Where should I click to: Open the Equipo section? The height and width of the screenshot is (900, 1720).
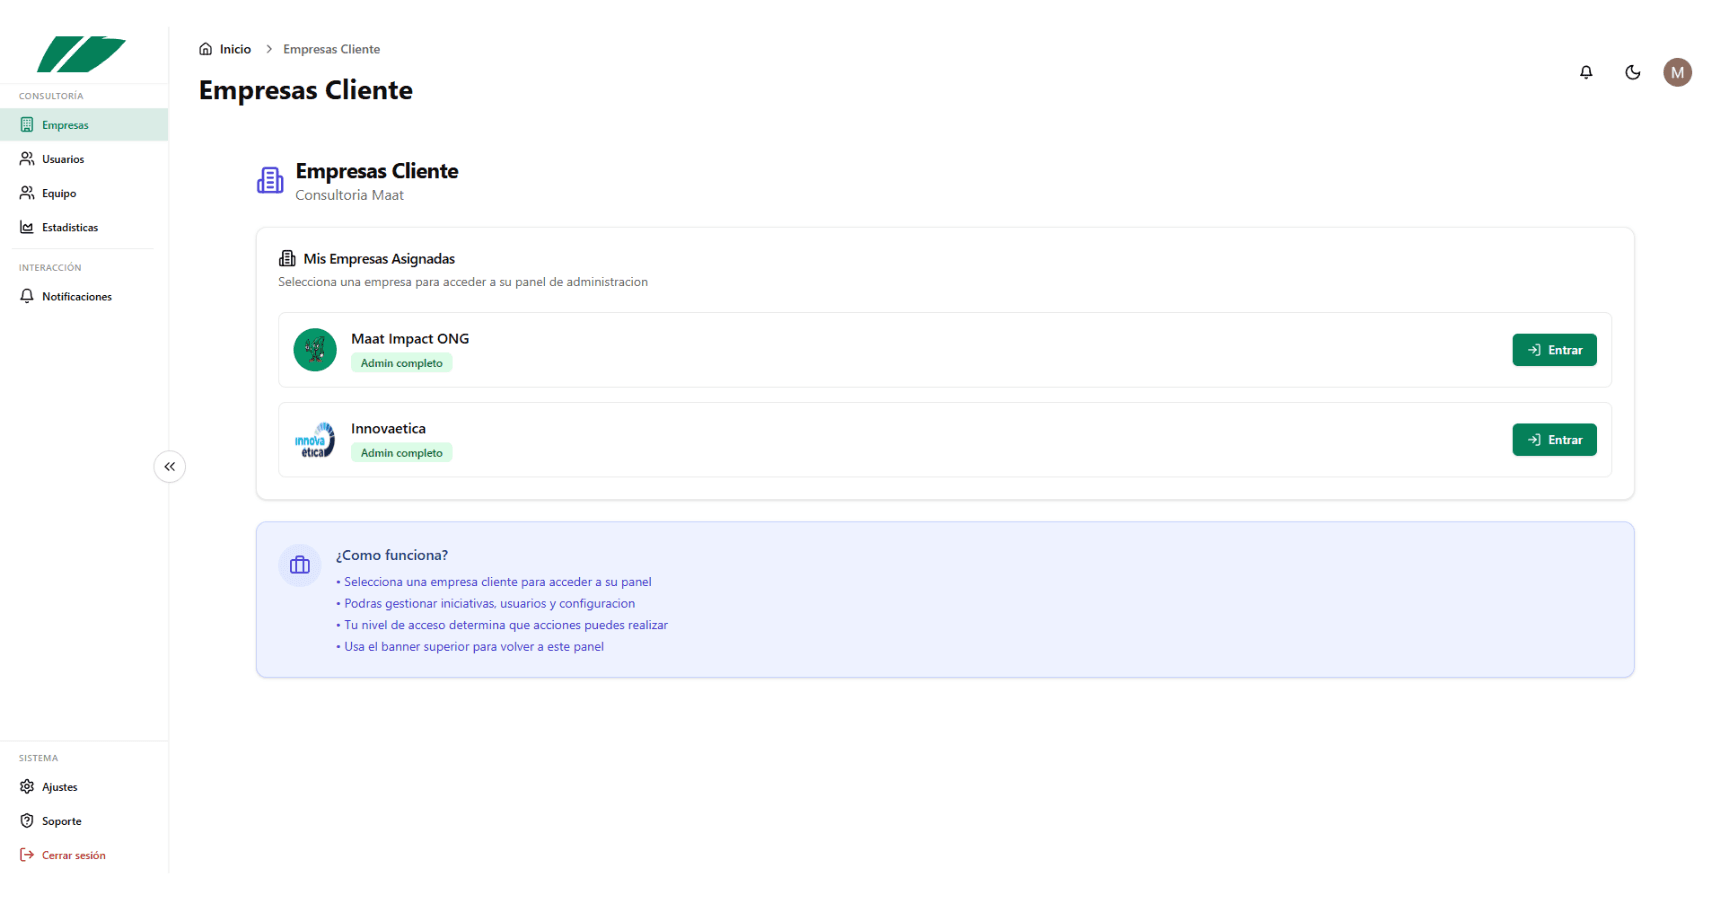[x=58, y=192]
